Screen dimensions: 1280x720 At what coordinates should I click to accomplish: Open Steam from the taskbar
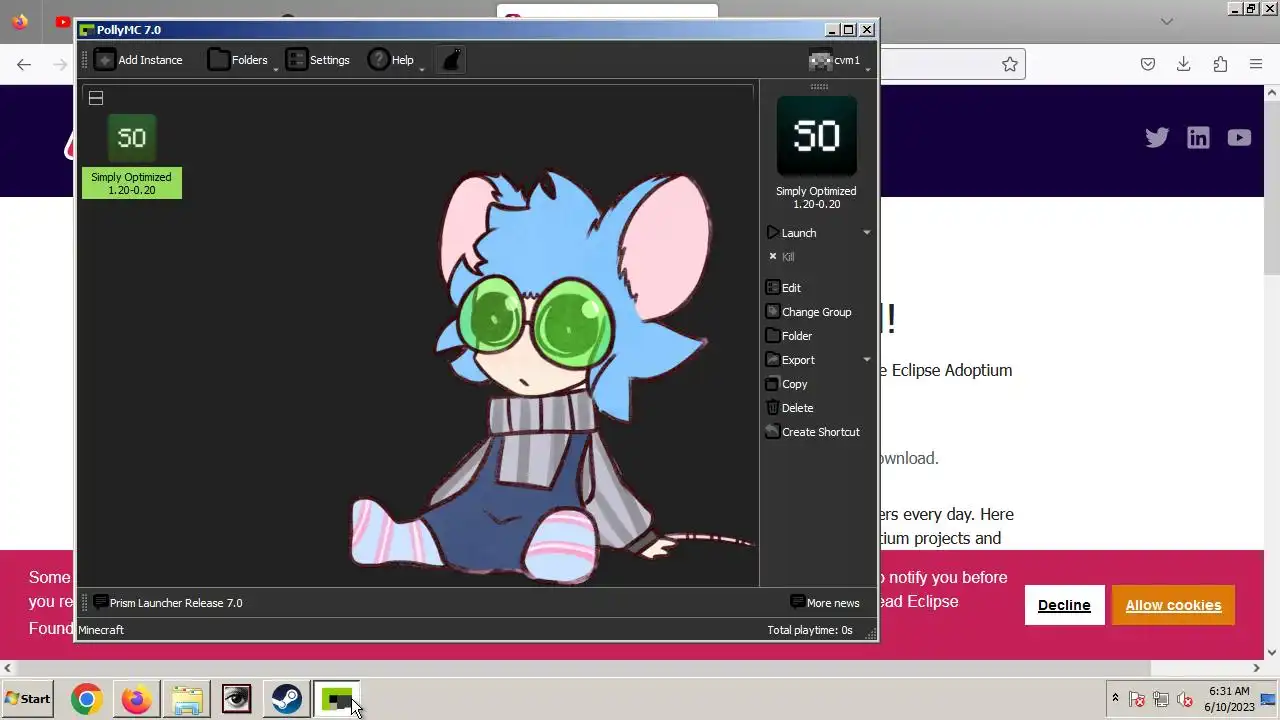coord(287,699)
